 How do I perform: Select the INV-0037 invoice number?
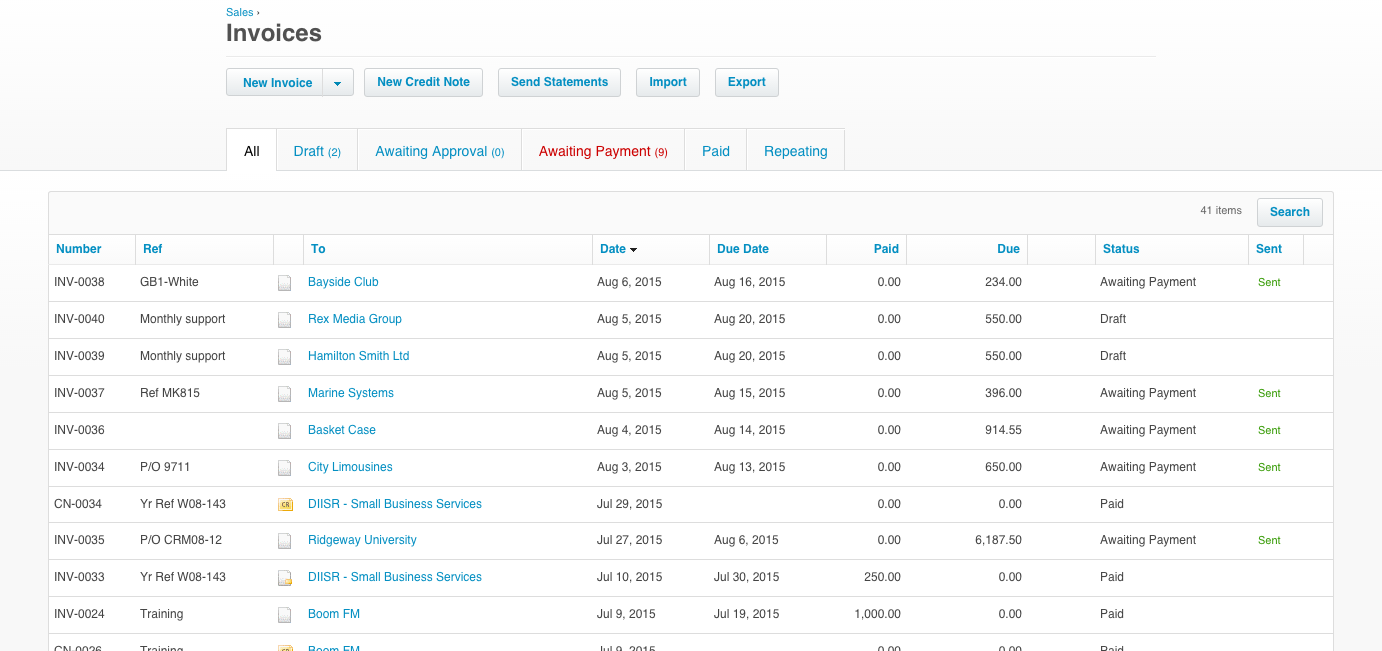pos(79,393)
